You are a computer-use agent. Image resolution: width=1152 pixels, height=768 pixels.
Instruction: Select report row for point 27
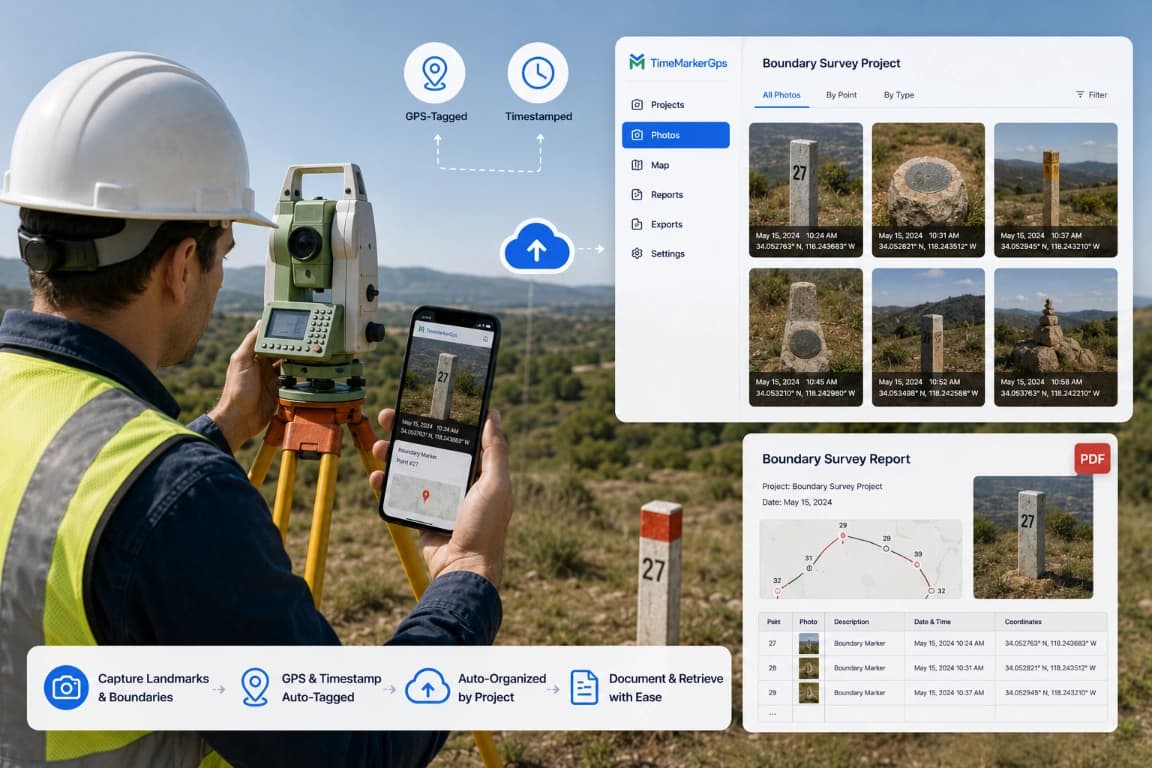coord(932,644)
